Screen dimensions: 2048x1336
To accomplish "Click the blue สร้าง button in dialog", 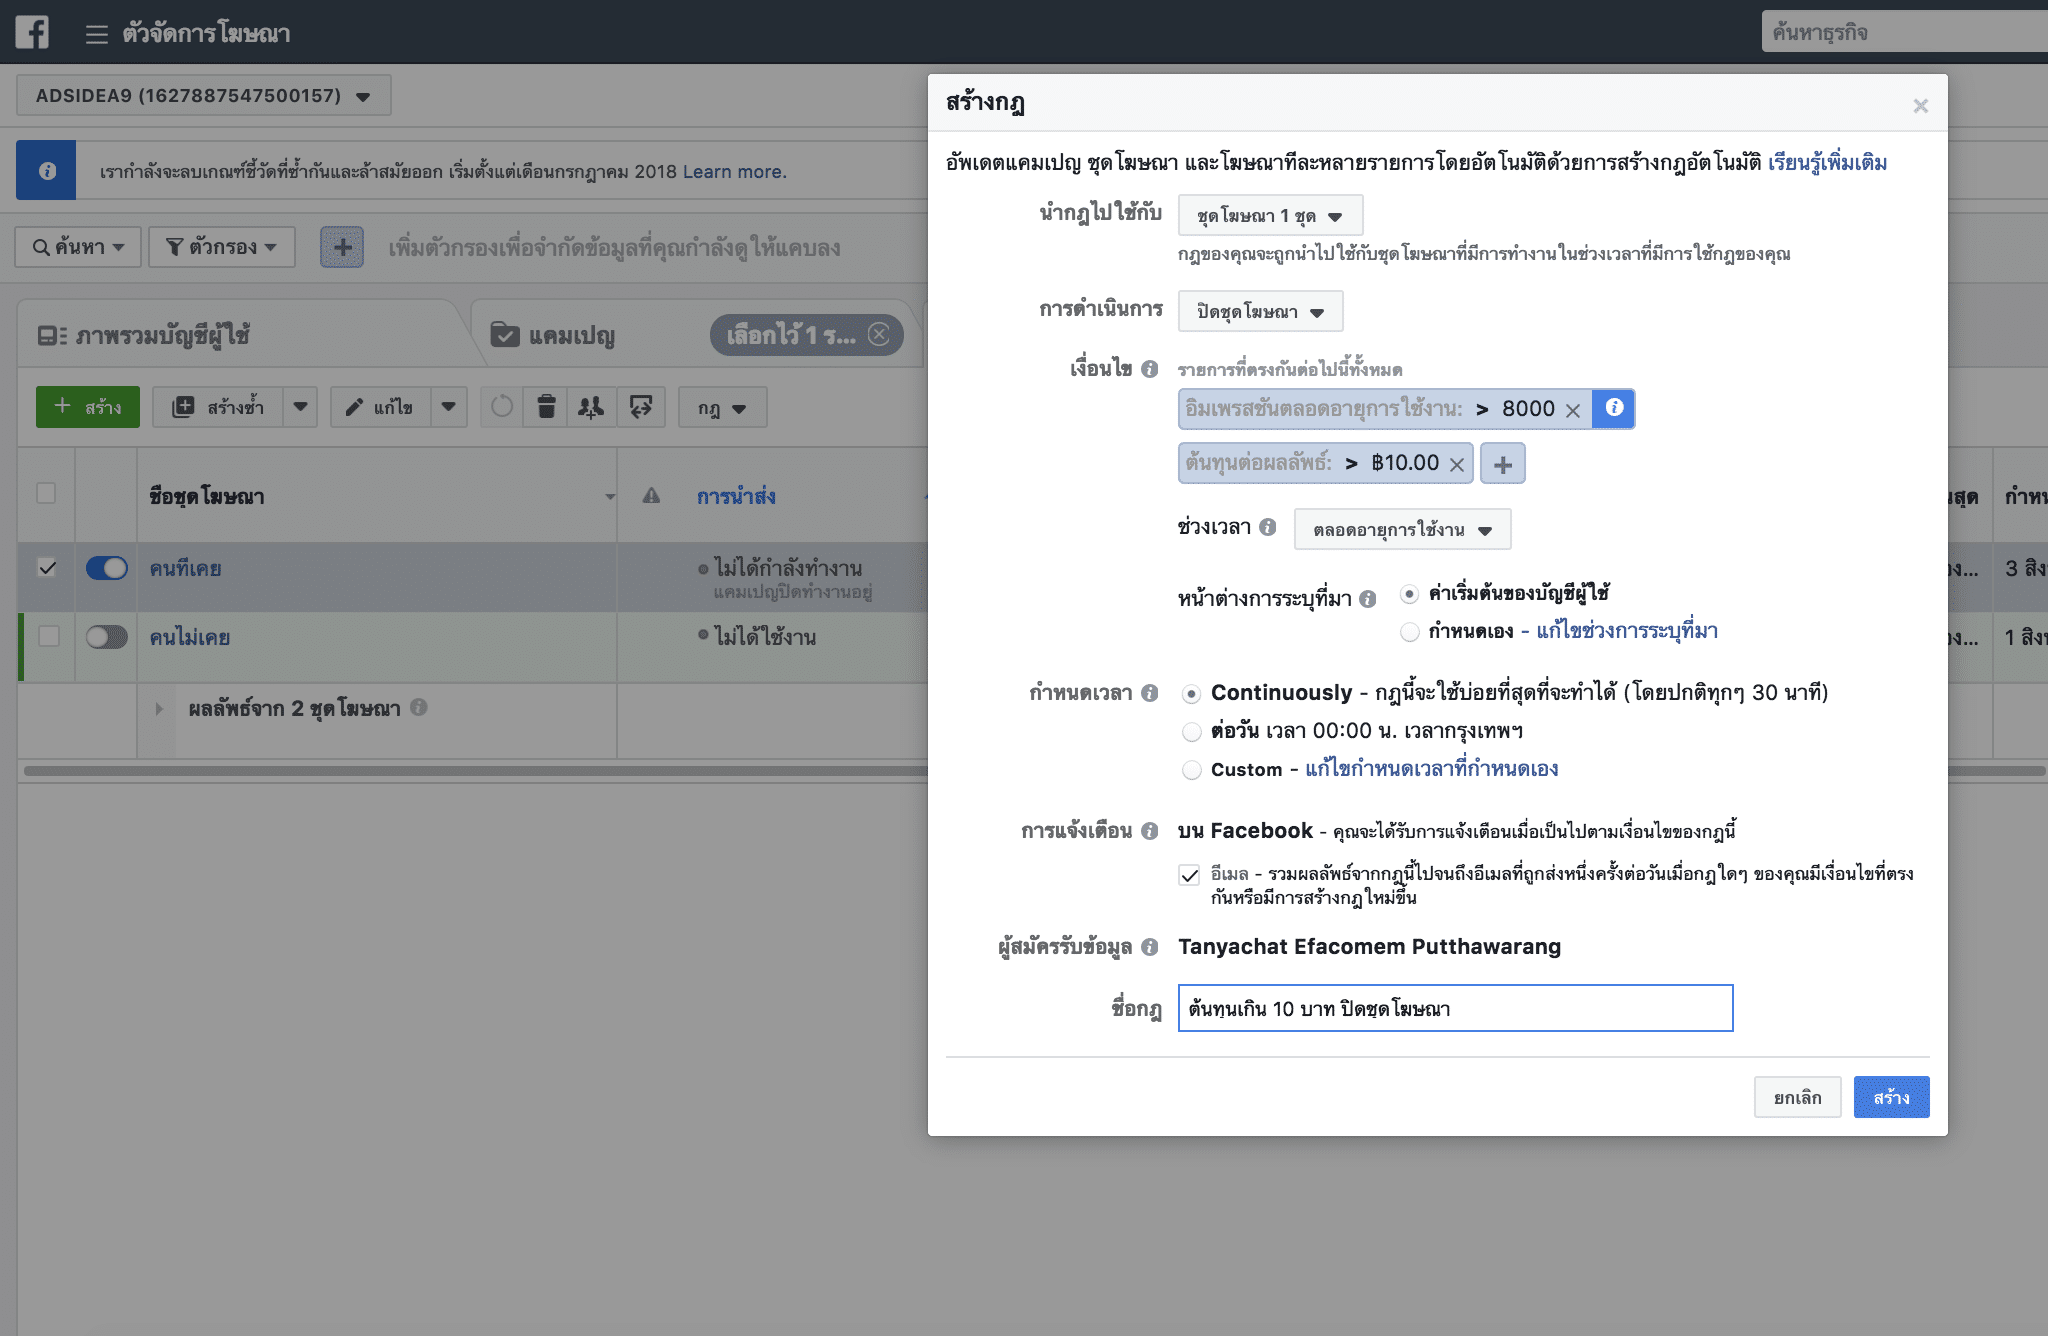I will coord(1890,1097).
